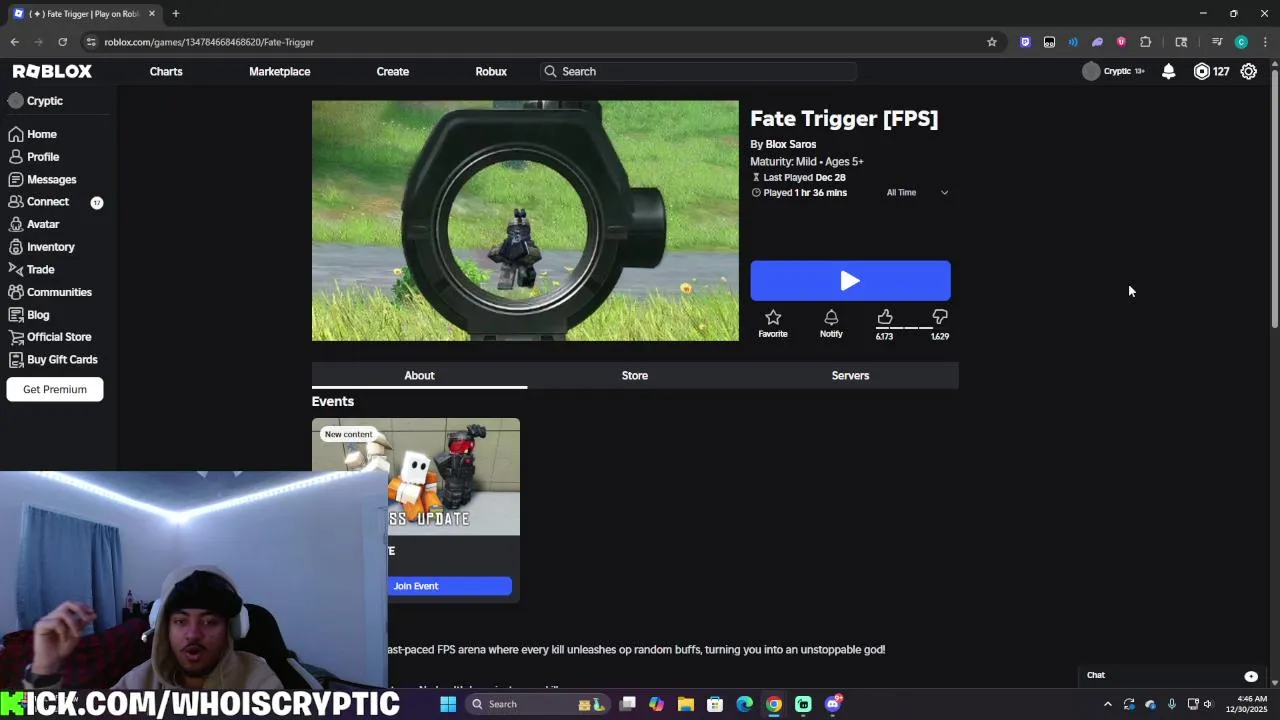This screenshot has height=720, width=1280.
Task: Open Create in the top navigation
Action: click(x=393, y=71)
